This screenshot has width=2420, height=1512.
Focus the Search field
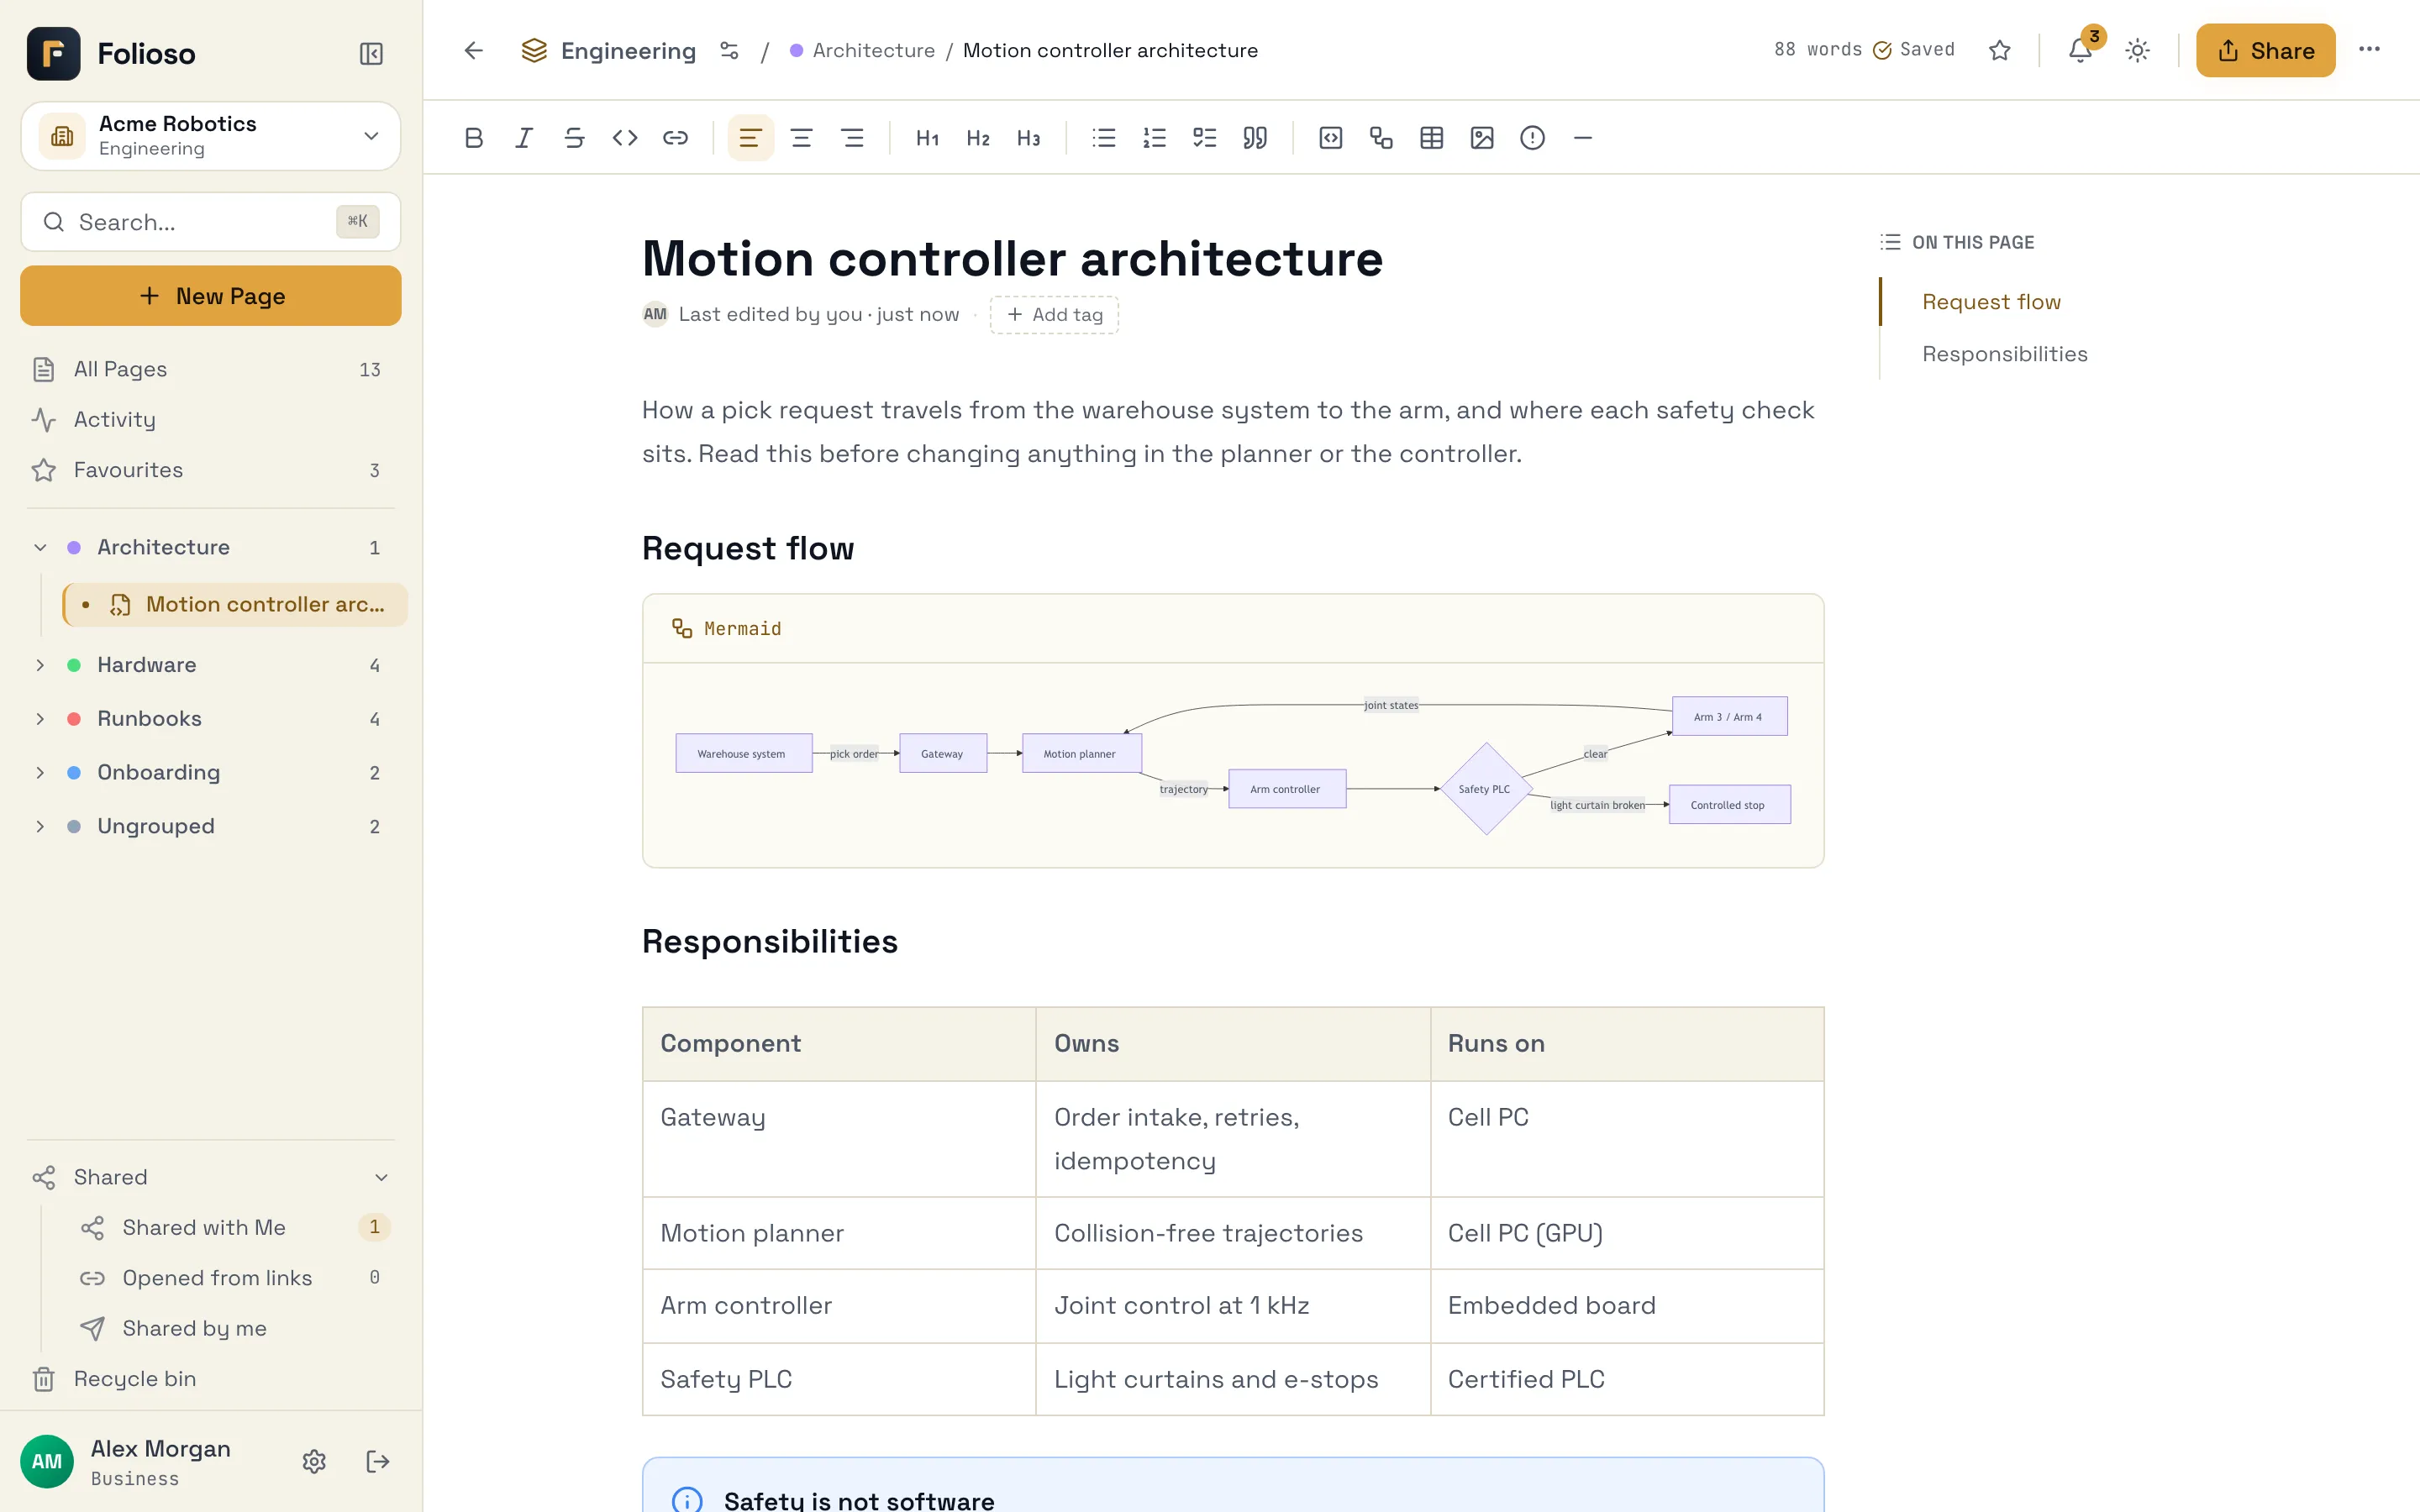[211, 222]
